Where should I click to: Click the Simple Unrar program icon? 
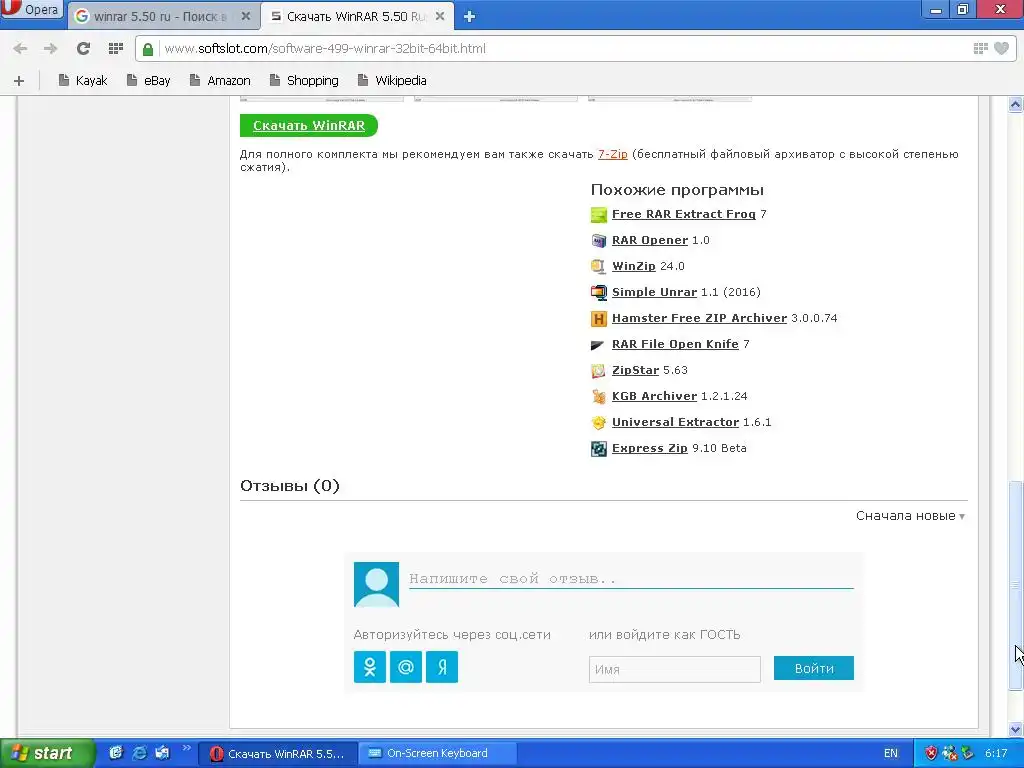[599, 293]
